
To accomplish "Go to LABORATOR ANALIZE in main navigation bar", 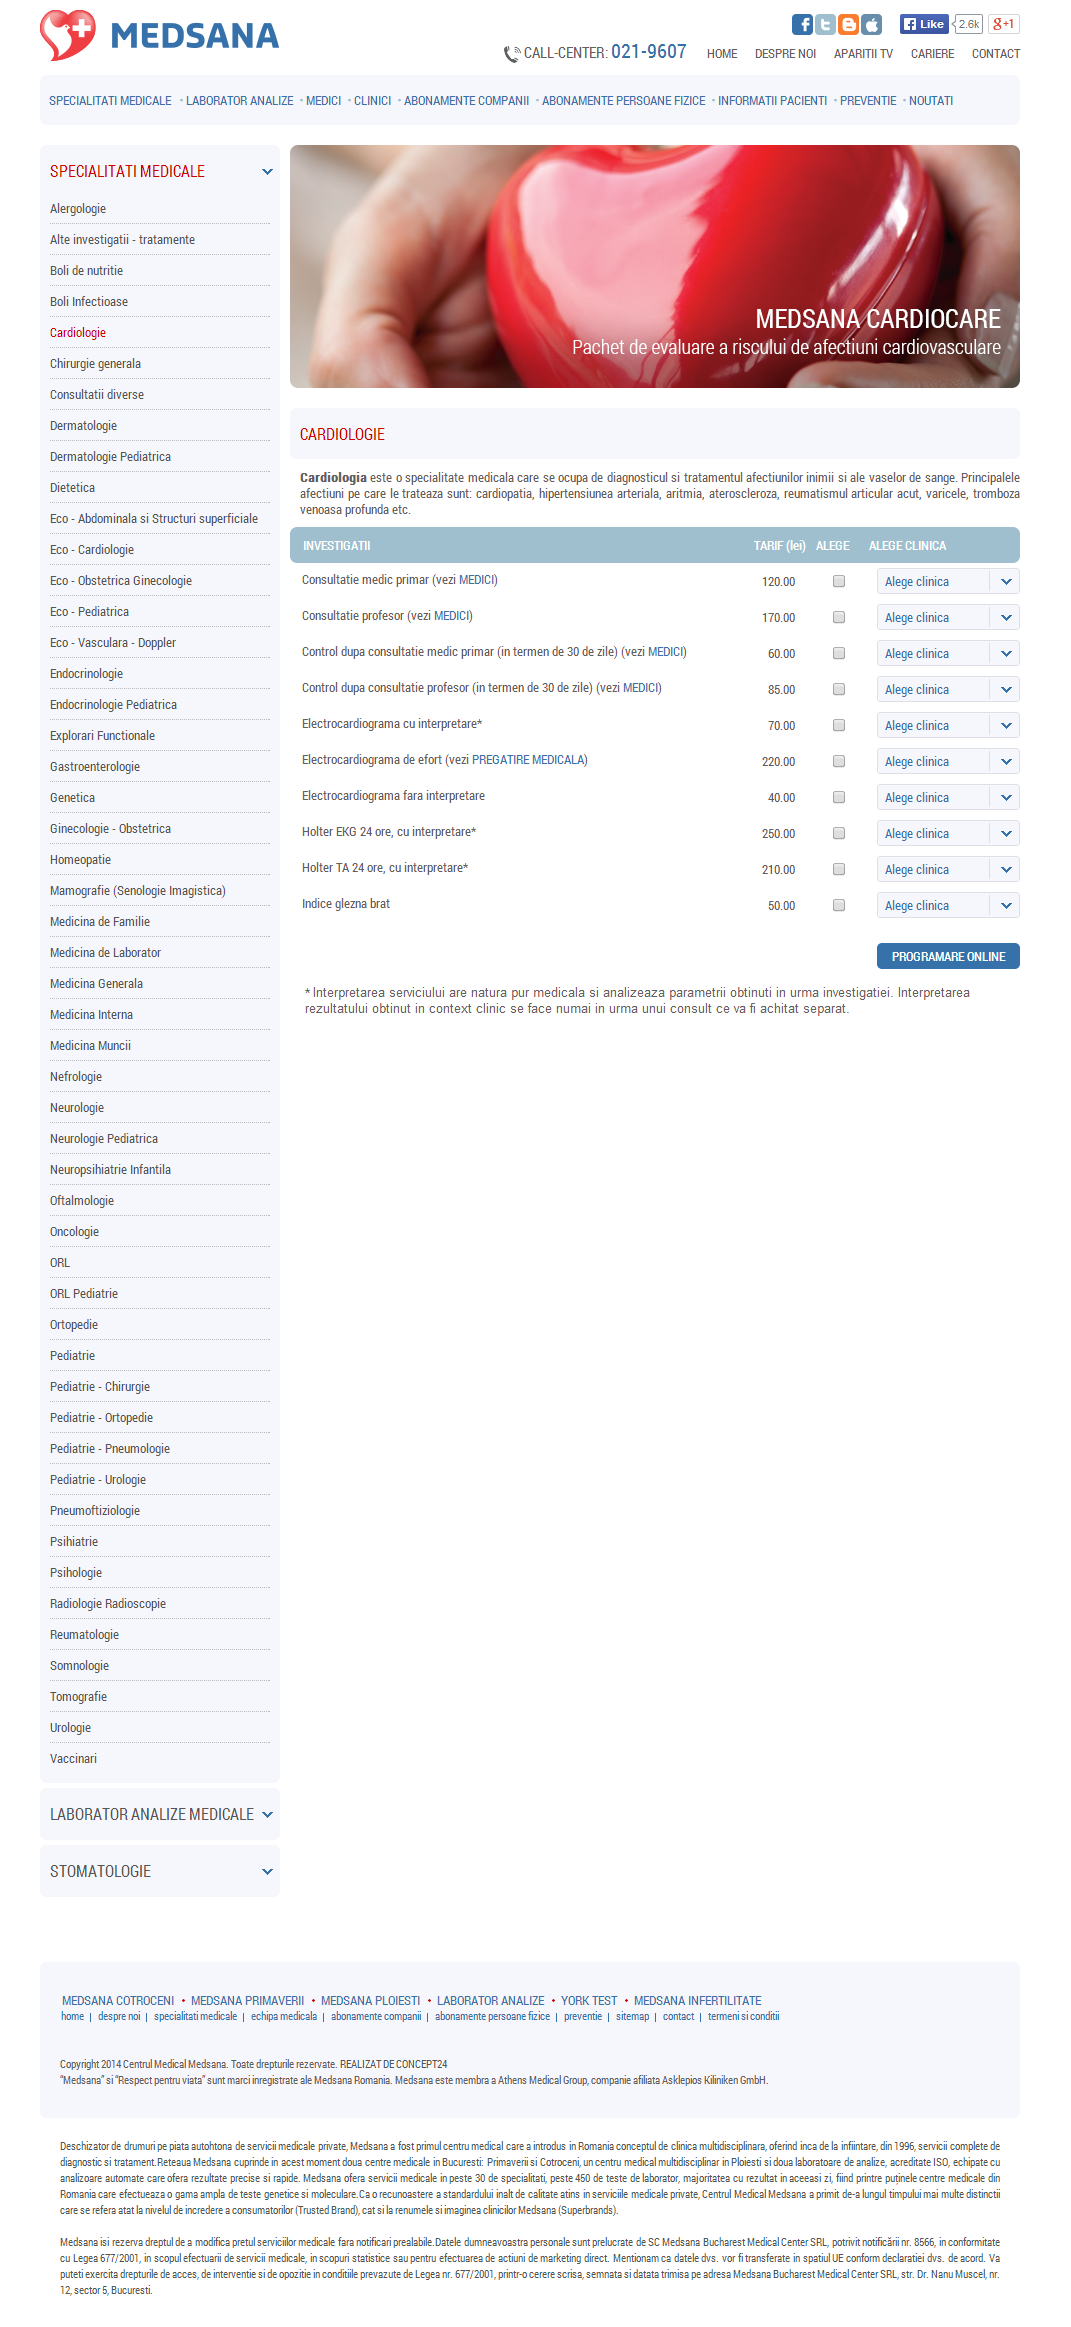I will [x=240, y=101].
